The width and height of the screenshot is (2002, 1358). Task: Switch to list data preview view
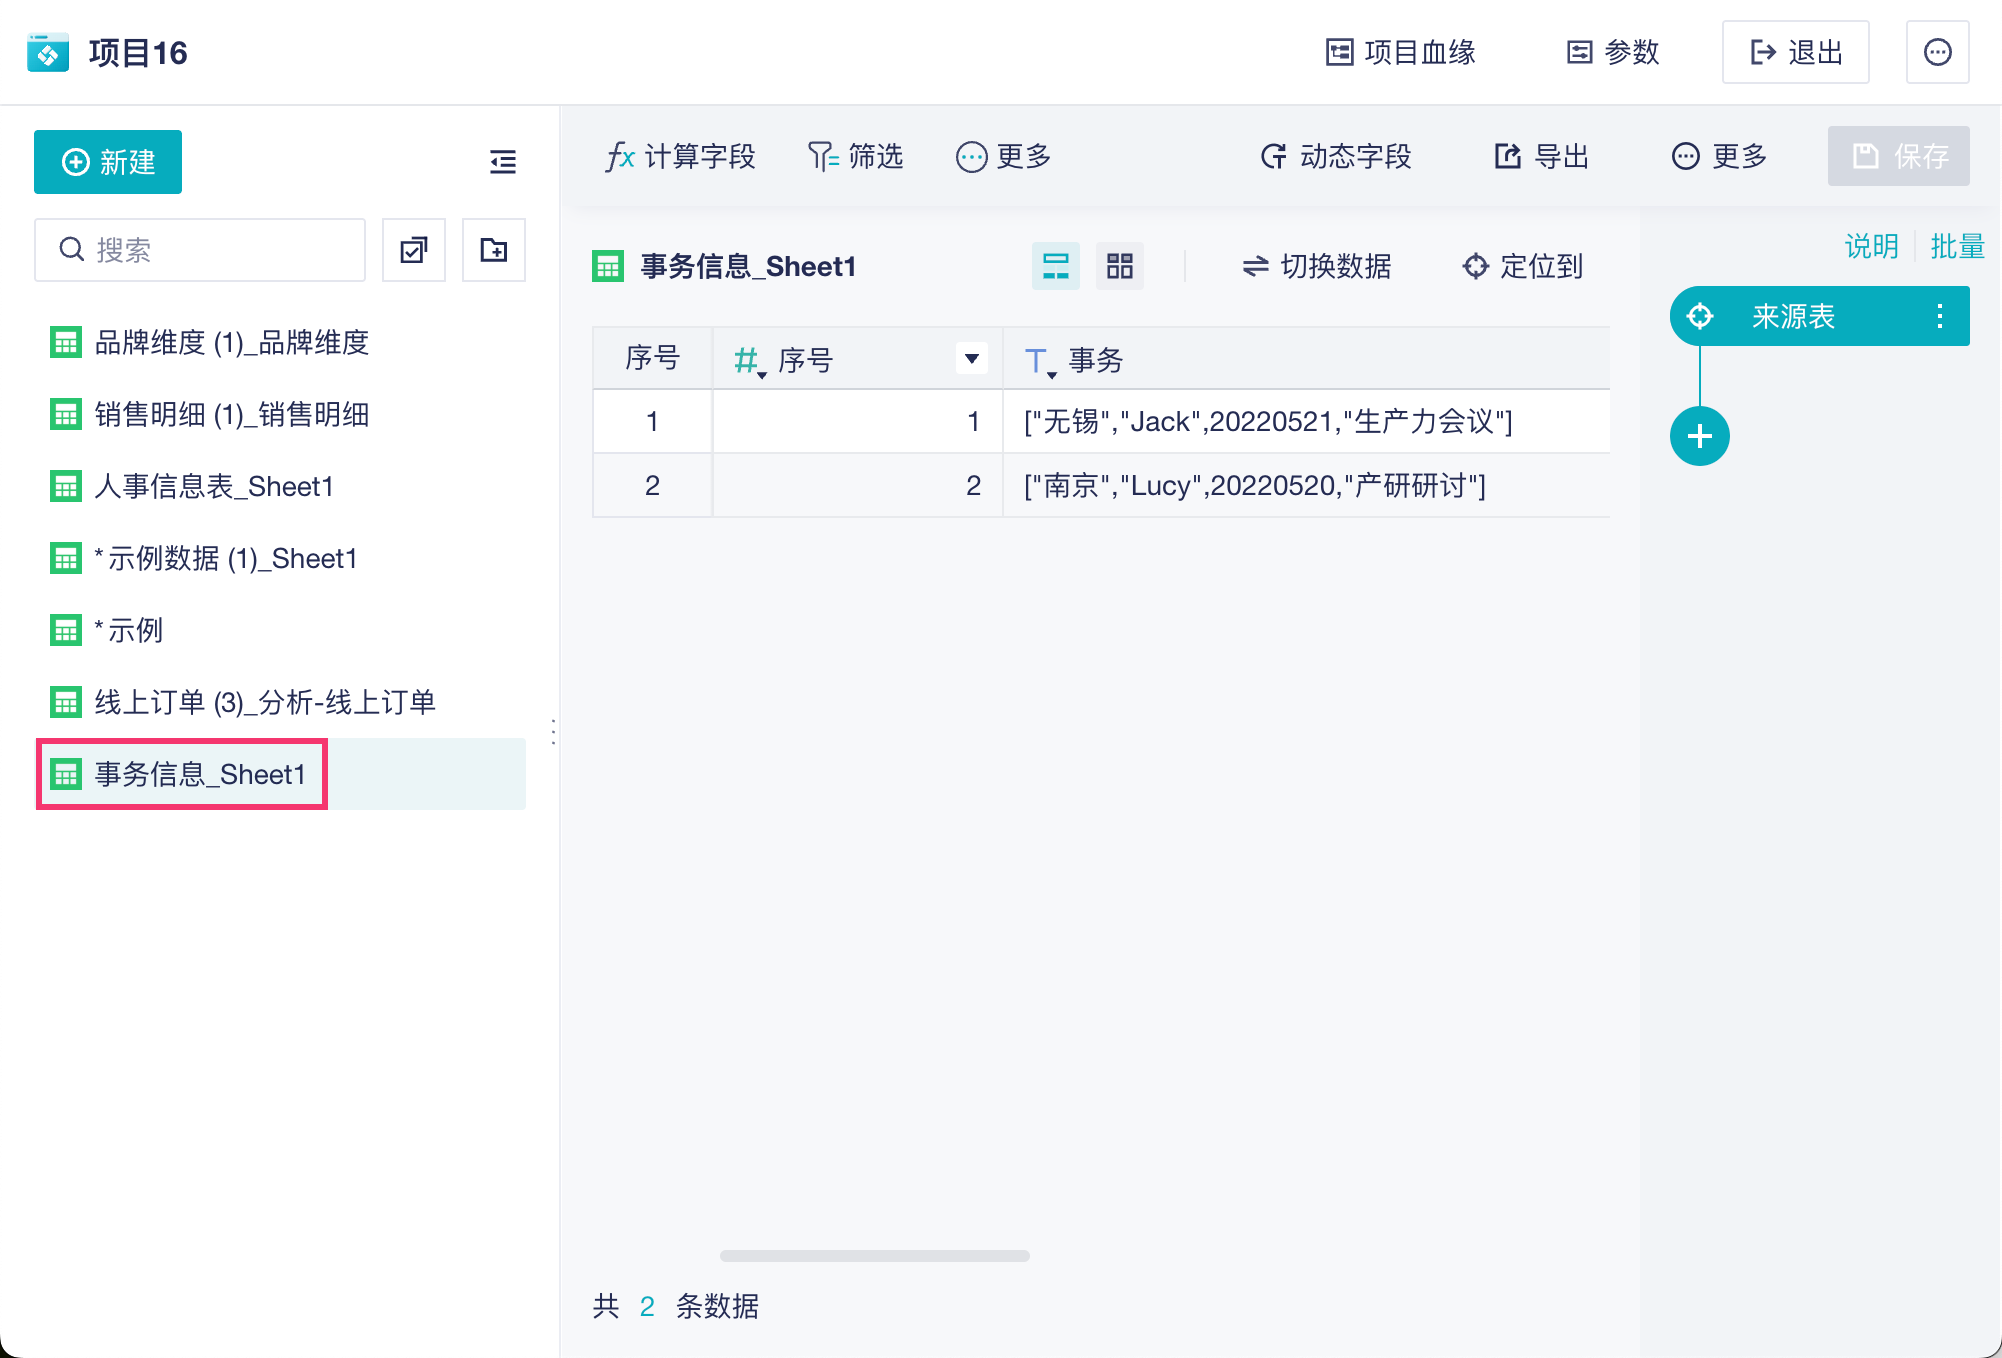[x=1055, y=266]
